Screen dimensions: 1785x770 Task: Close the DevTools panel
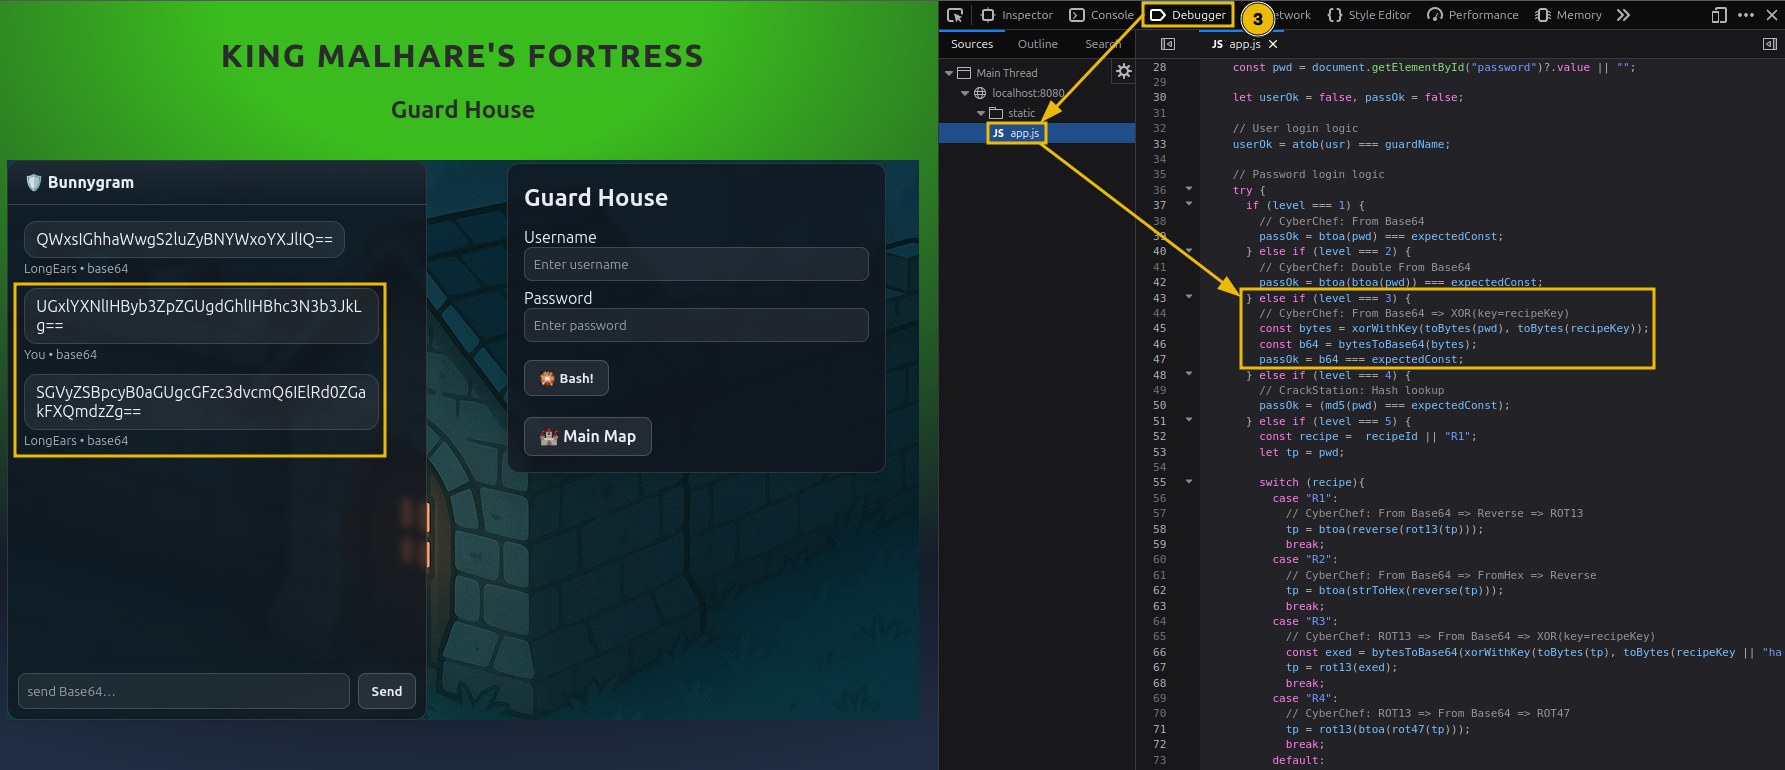pyautogui.click(x=1771, y=15)
